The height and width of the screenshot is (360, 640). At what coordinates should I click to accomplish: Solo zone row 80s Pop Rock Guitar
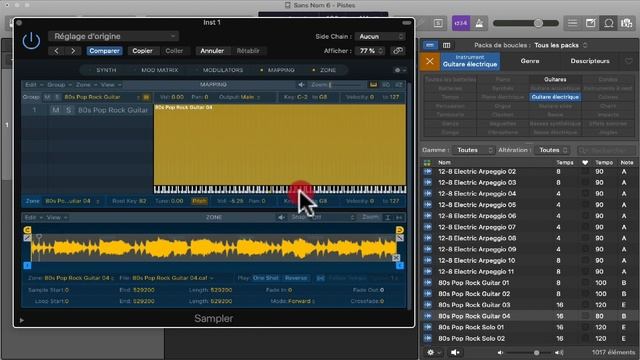pyautogui.click(x=69, y=110)
